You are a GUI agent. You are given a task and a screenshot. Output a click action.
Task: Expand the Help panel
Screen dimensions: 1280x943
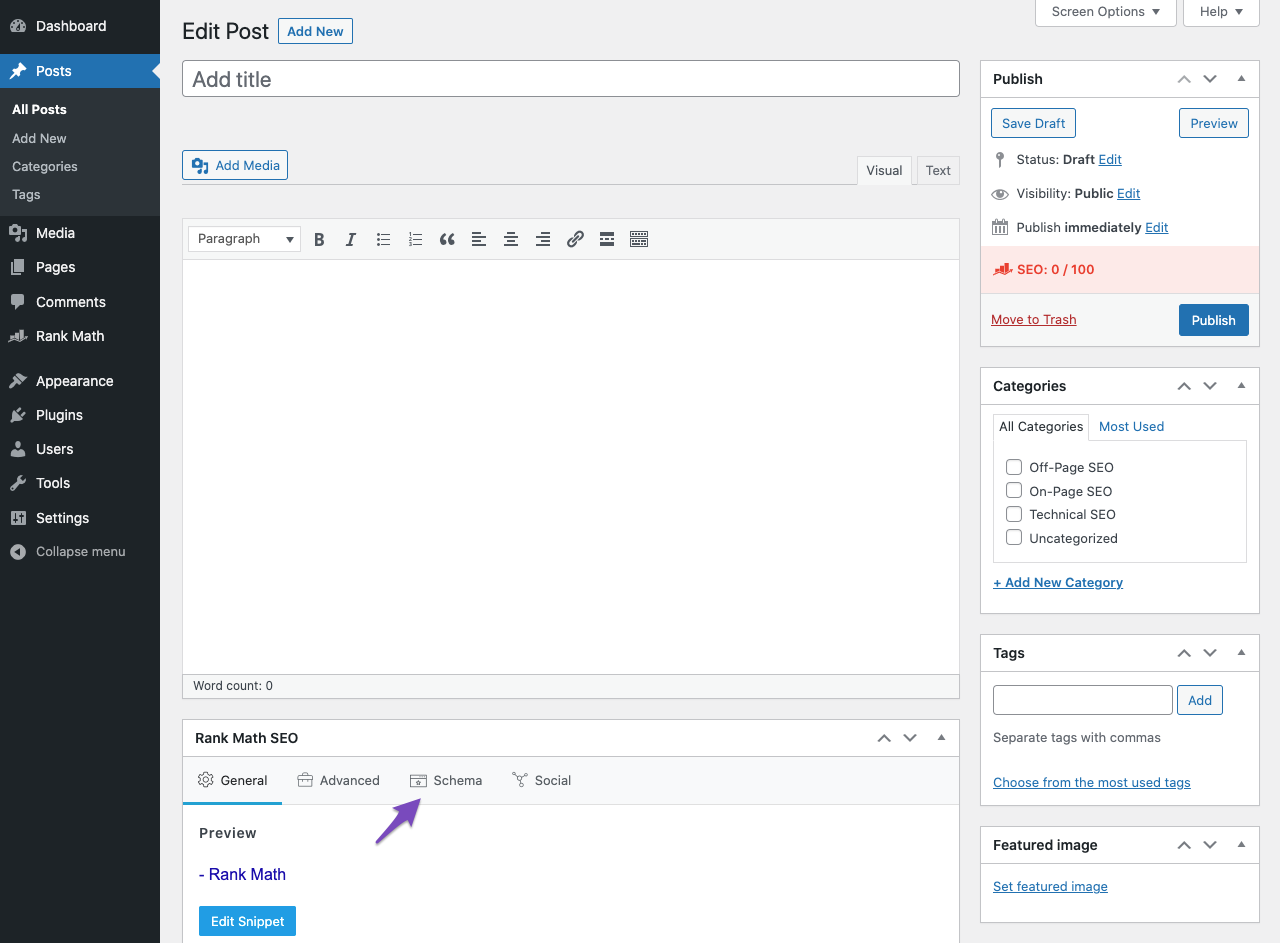click(1221, 12)
